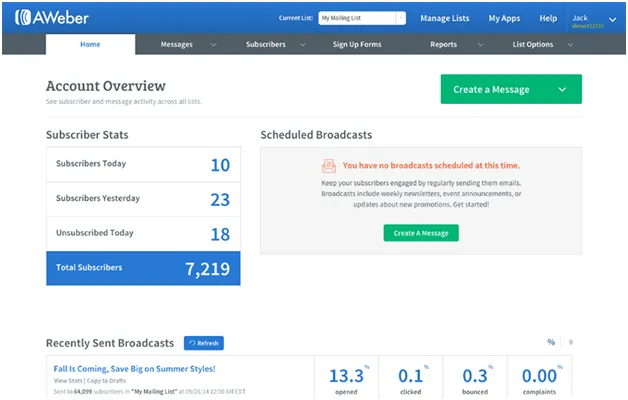Click the envelope icon beside the no broadcasts notice
The width and height of the screenshot is (628, 400).
coord(329,165)
